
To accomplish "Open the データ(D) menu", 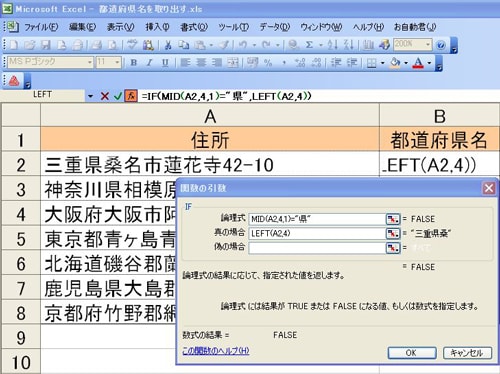I will coord(275,27).
